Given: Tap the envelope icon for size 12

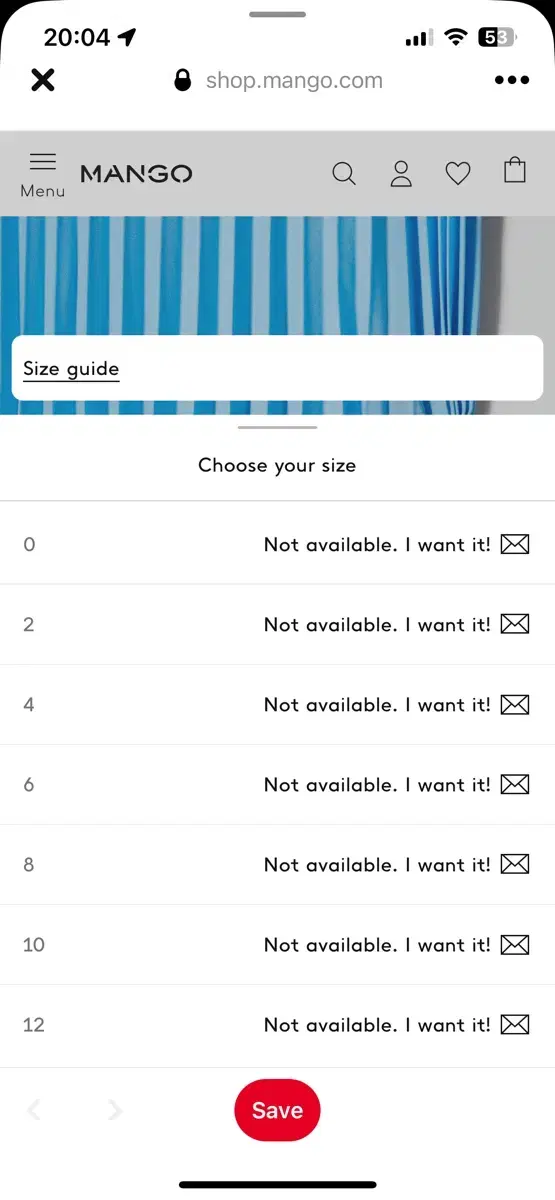Looking at the screenshot, I should 514,1024.
